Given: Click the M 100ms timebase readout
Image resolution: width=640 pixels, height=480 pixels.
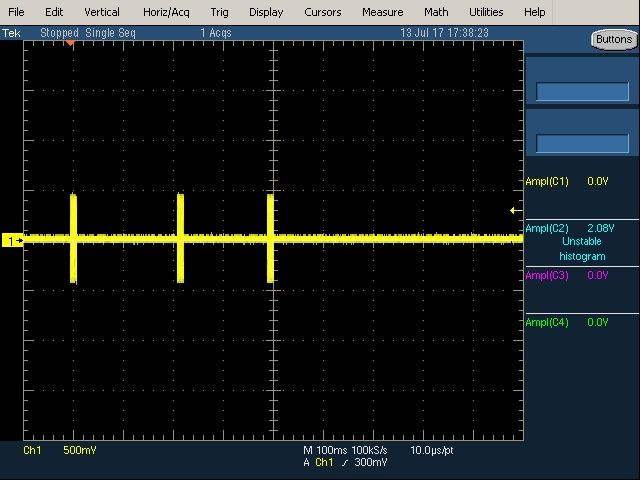Looking at the screenshot, I should [325, 450].
